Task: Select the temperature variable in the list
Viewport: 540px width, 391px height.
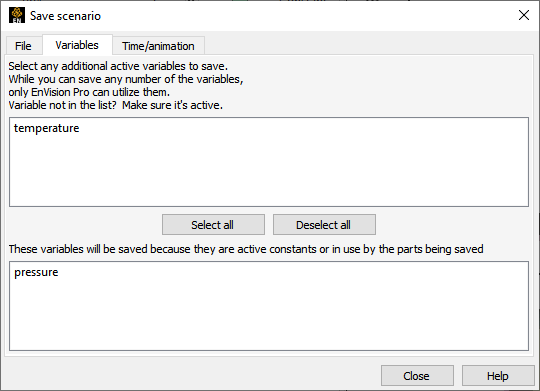Action: (x=46, y=128)
